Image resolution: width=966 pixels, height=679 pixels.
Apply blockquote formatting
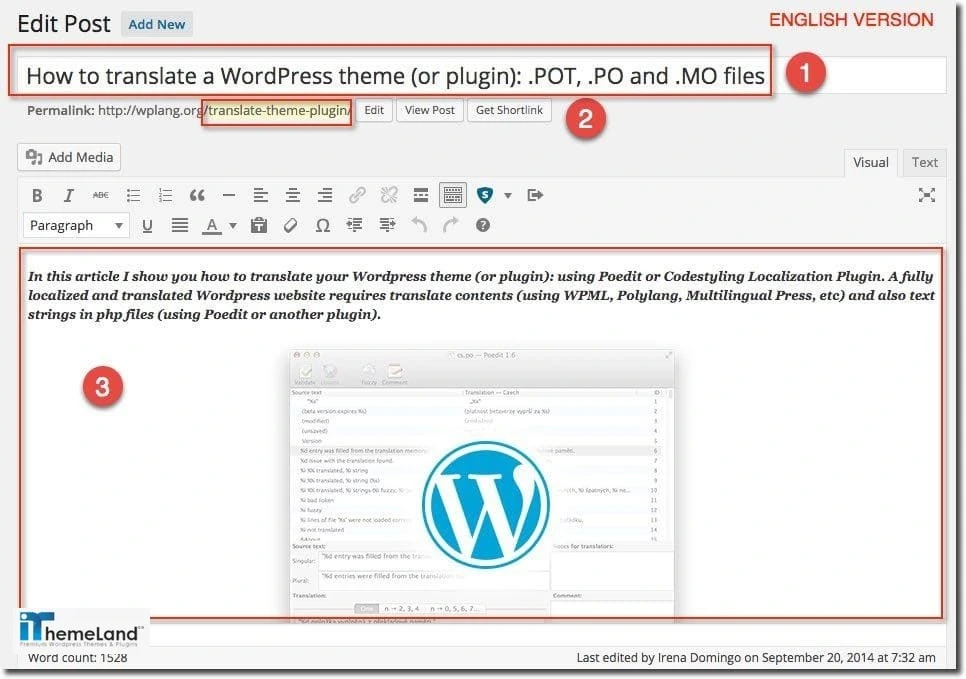[197, 195]
